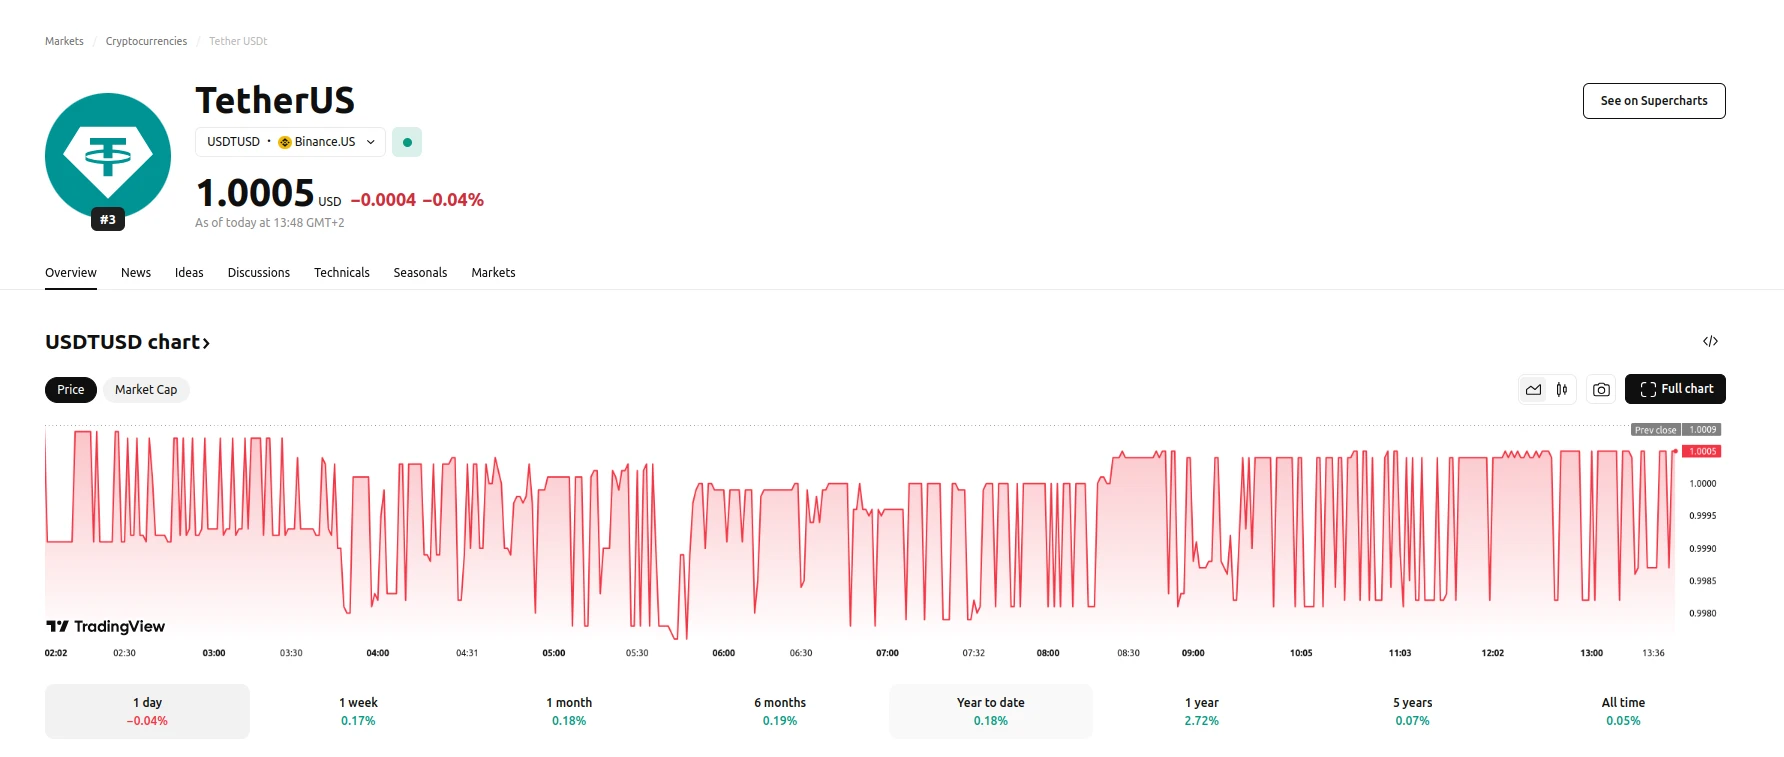Click the Tether coin logo
Screen dimensions: 1784x757
coord(108,156)
